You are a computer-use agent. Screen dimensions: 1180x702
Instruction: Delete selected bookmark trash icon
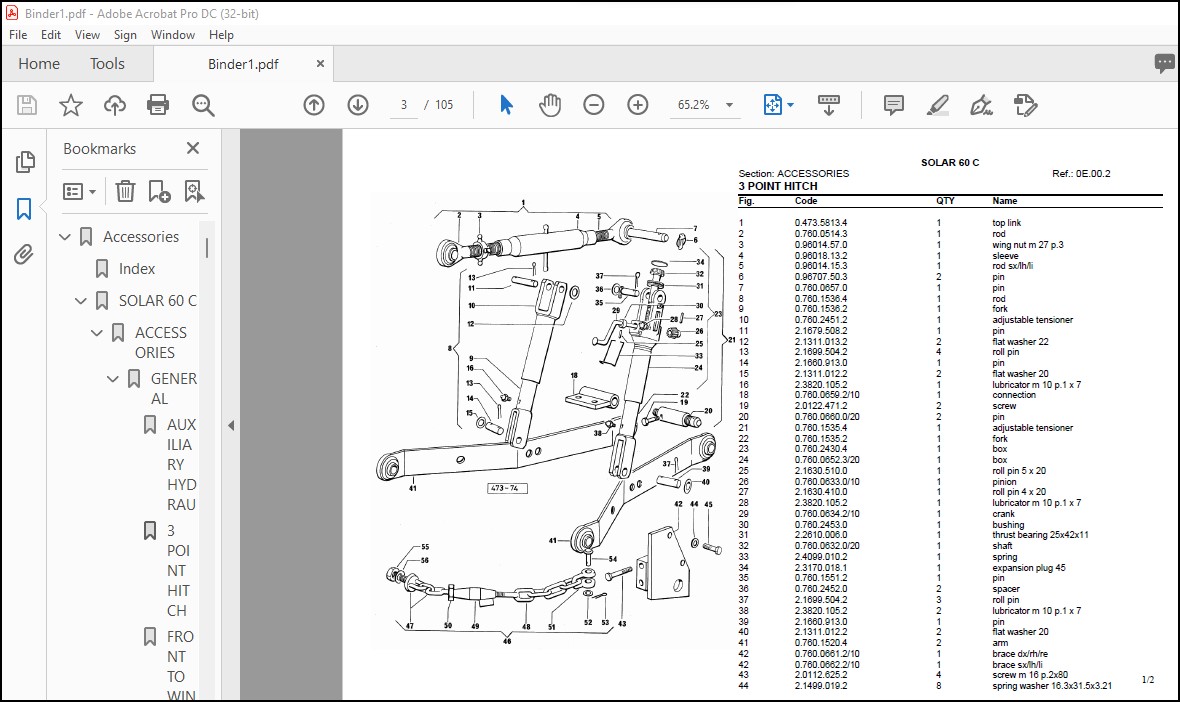pos(125,191)
